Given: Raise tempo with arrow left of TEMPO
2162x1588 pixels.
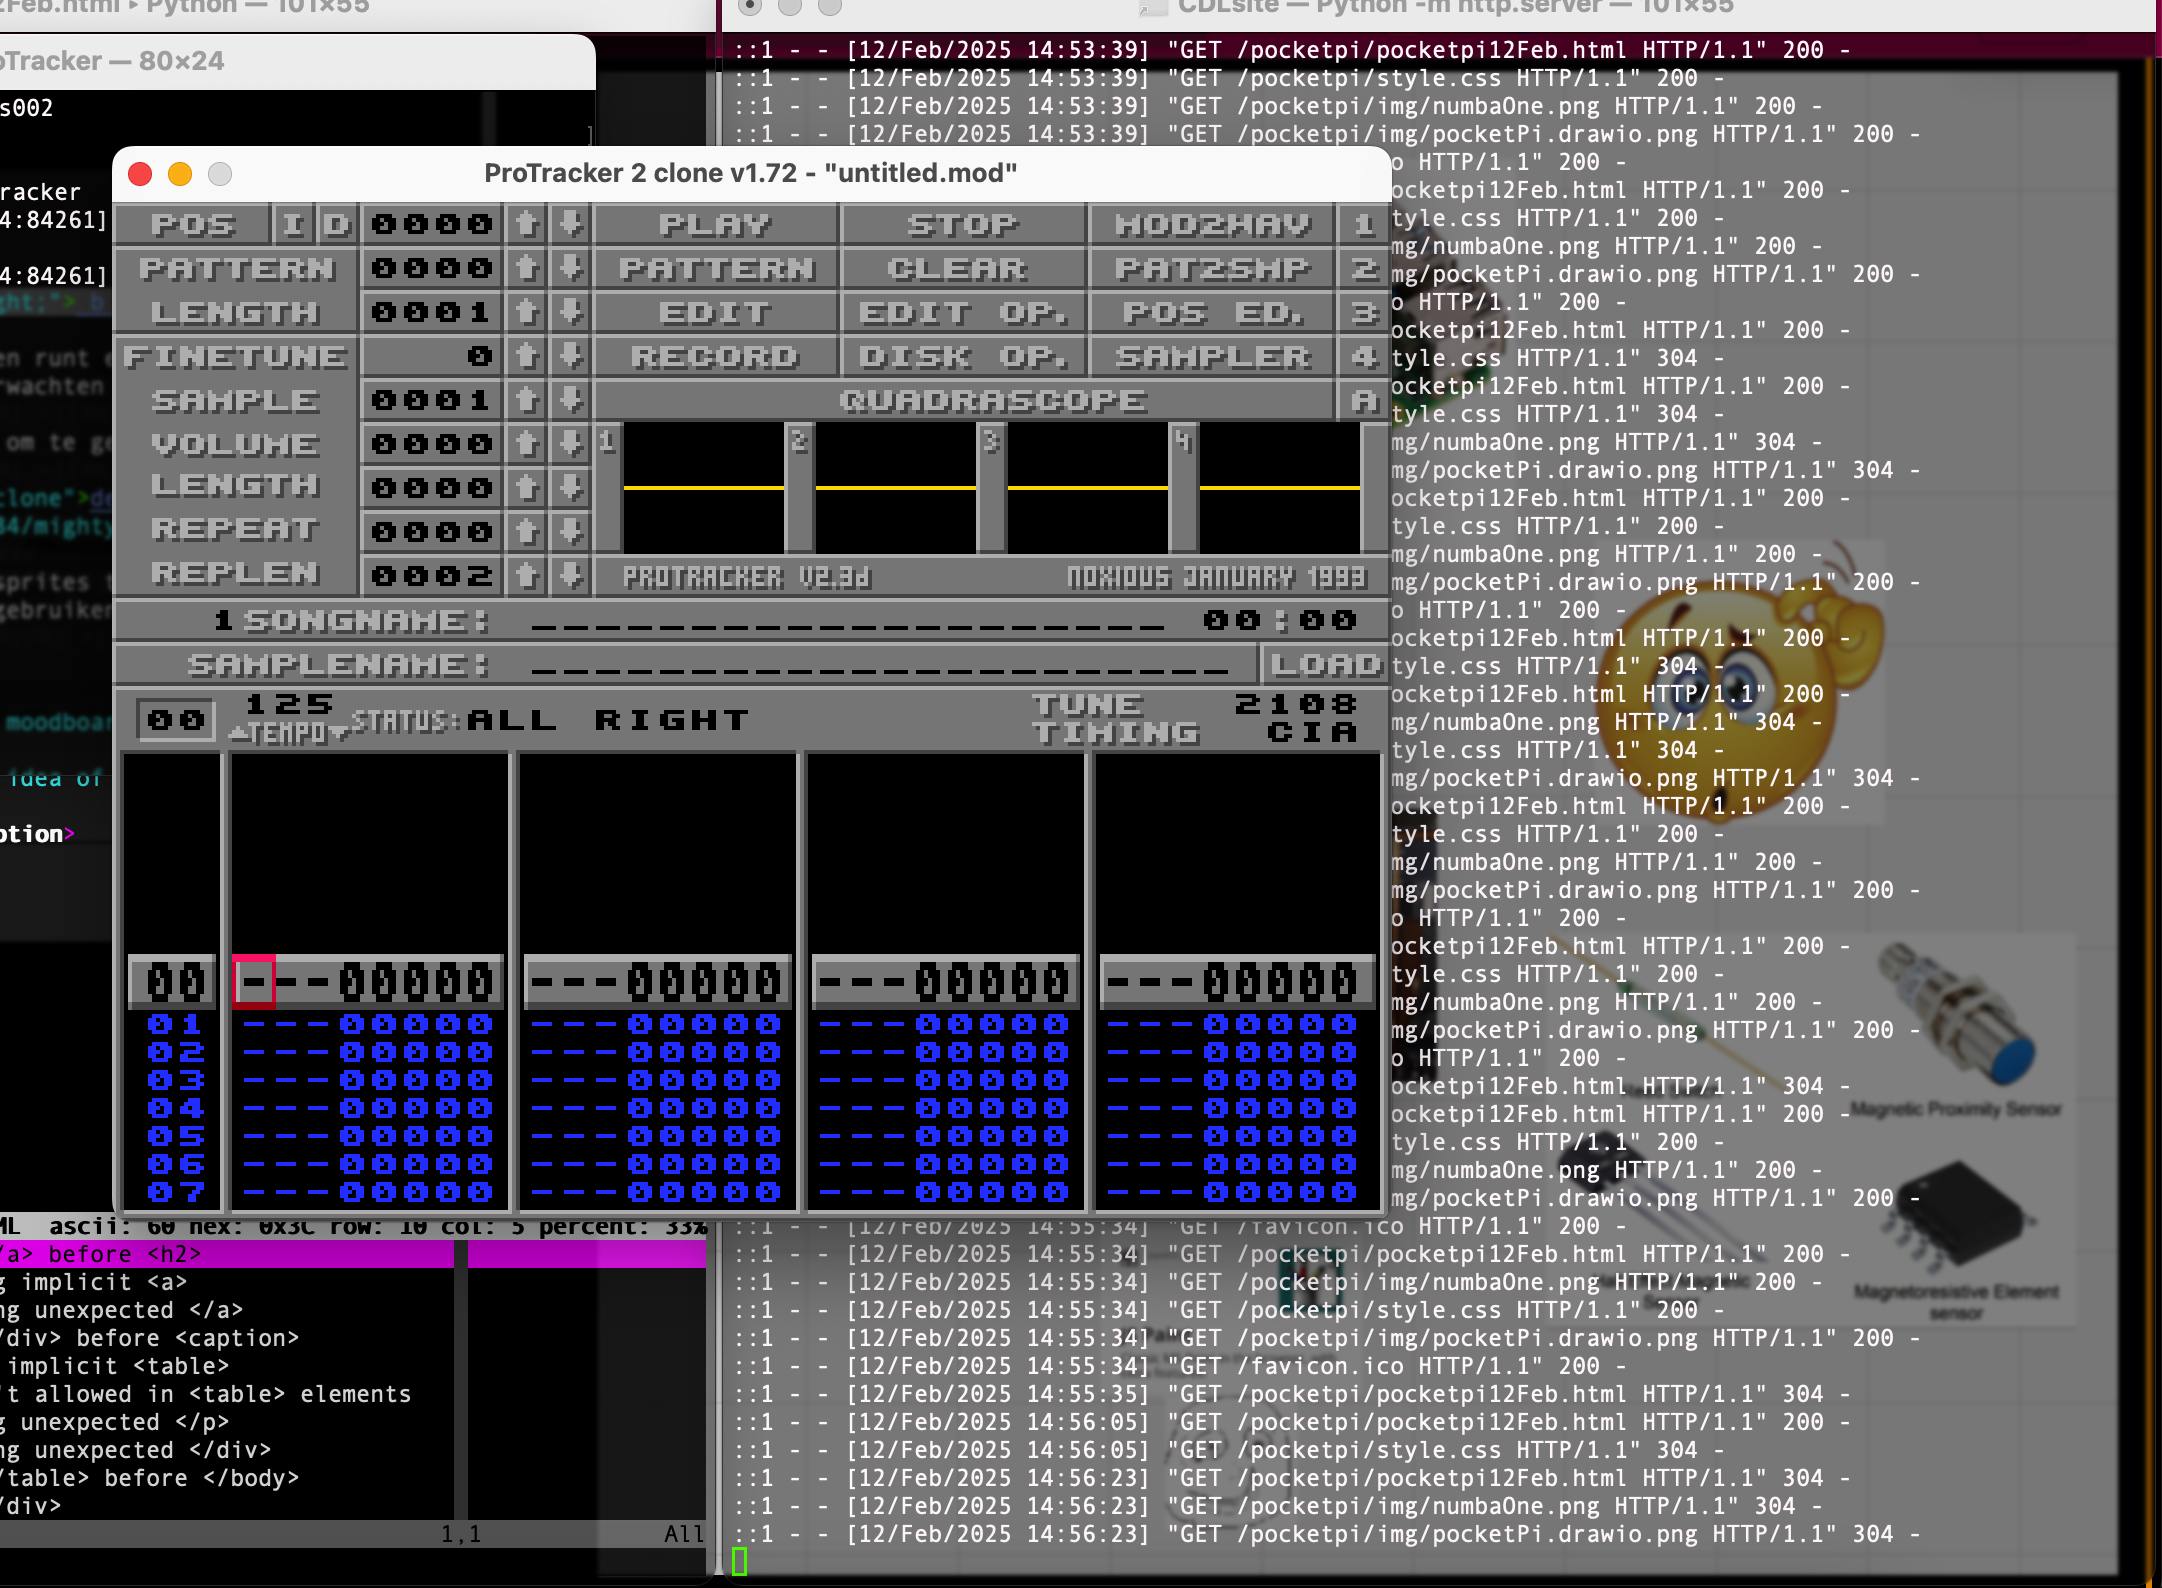Looking at the screenshot, I should point(238,734).
